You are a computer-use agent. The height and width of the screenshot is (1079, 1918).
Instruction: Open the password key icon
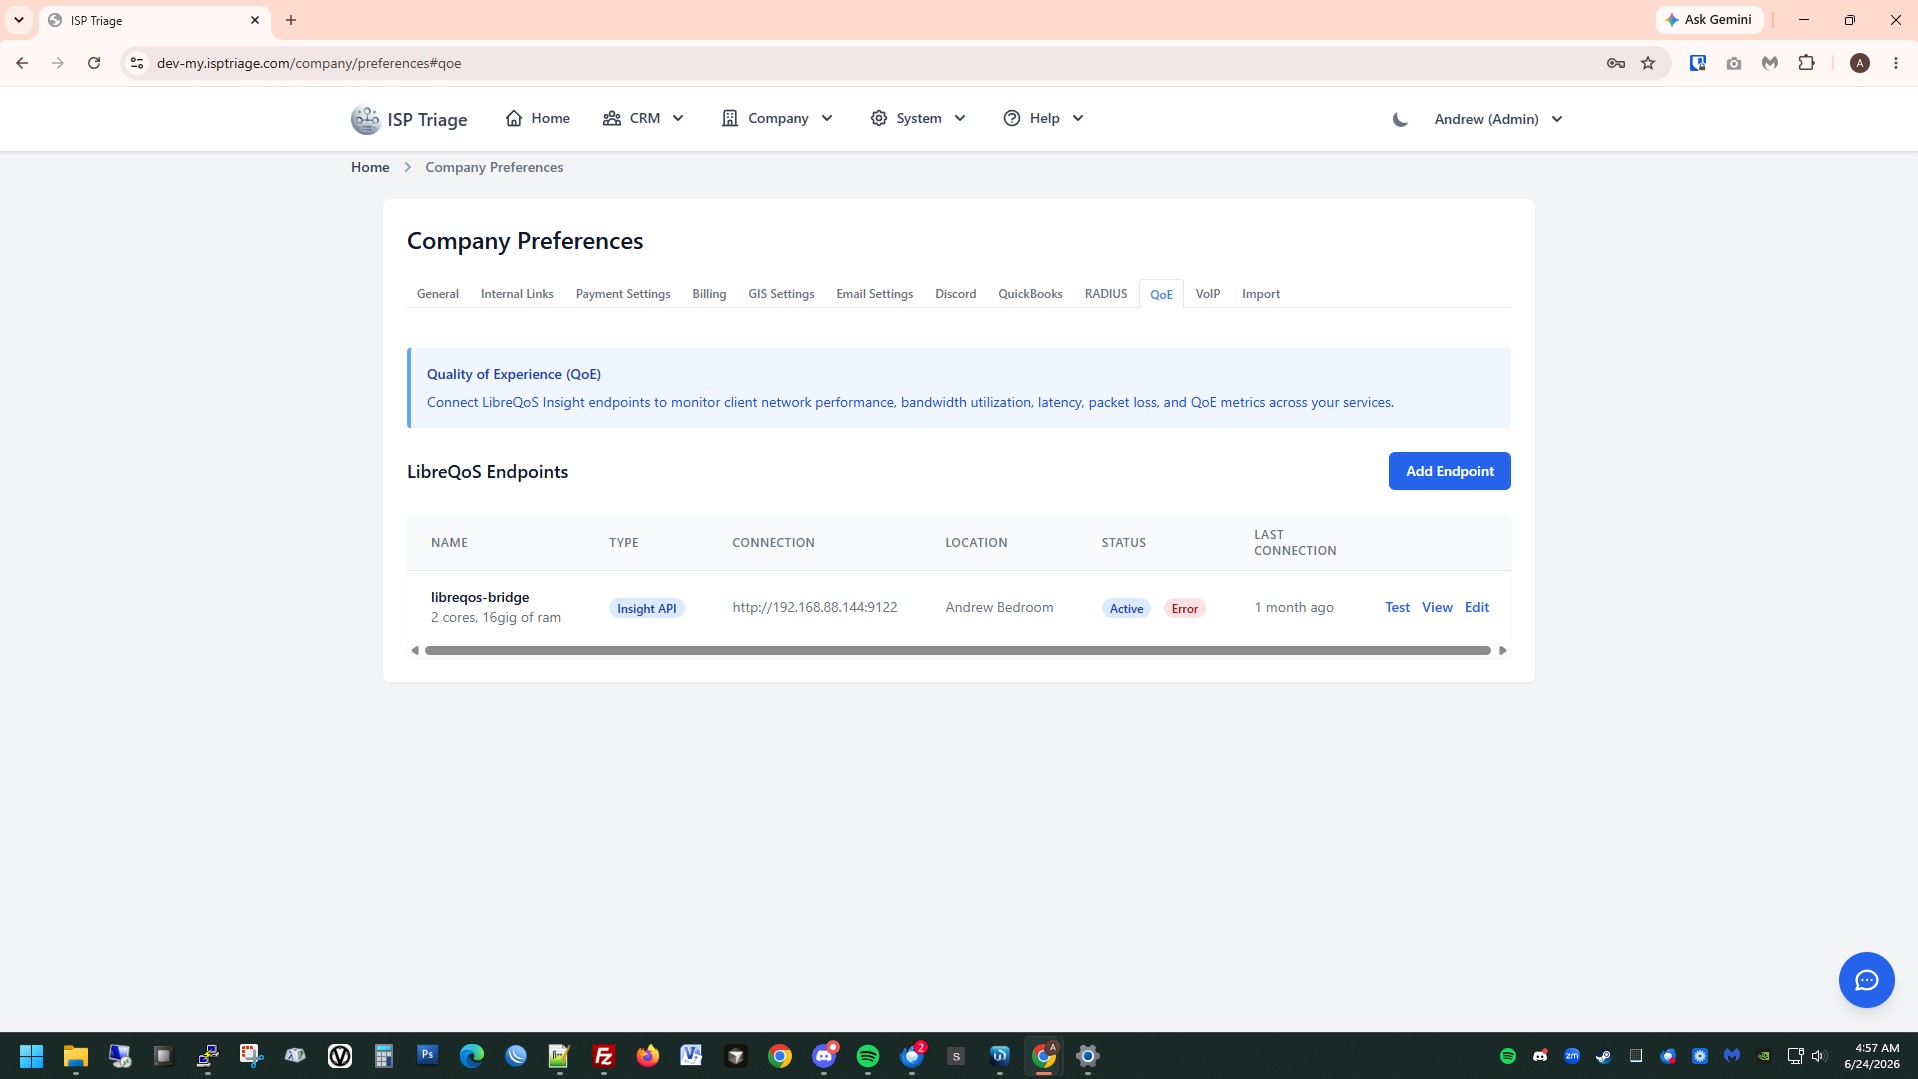click(x=1616, y=63)
